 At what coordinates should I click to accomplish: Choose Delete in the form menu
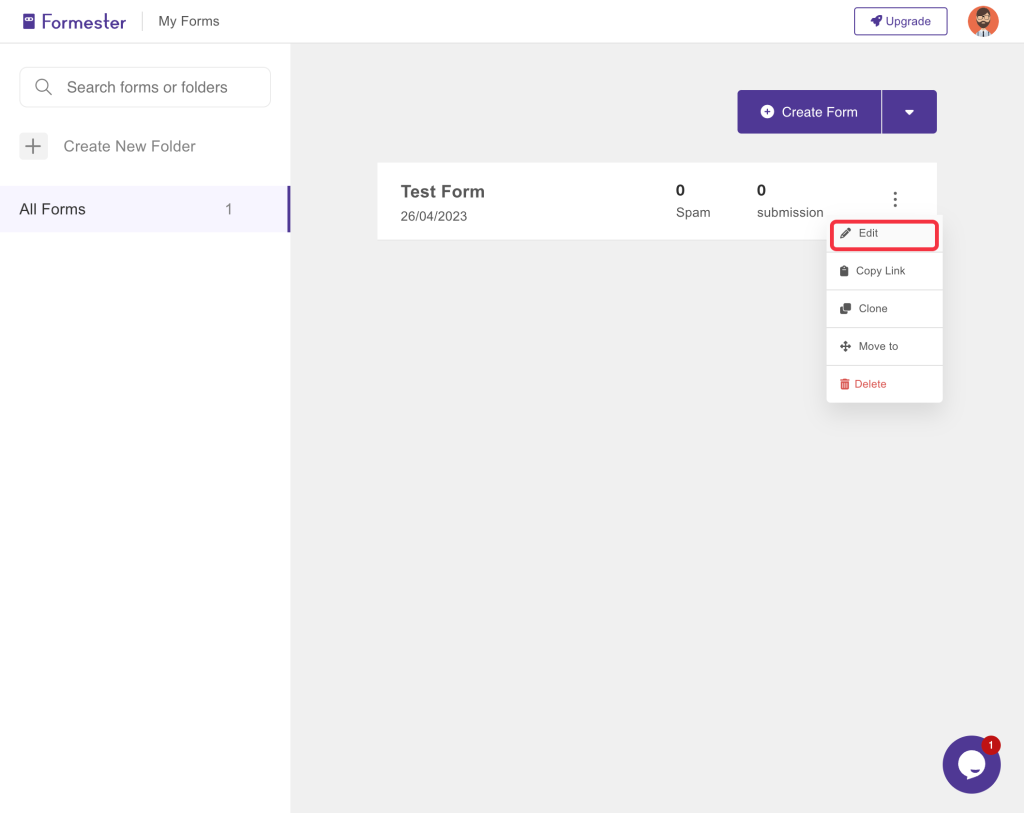pyautogui.click(x=870, y=384)
